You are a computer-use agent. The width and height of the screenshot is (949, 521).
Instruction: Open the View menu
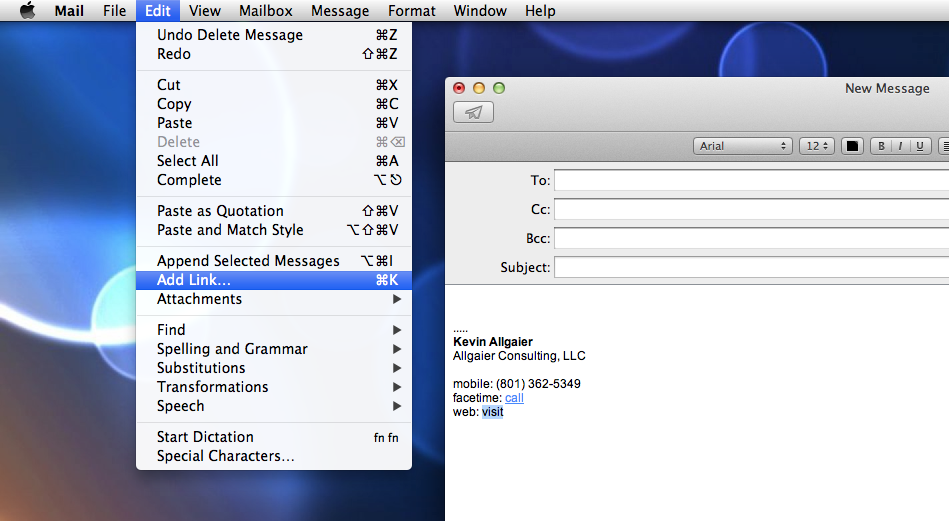pyautogui.click(x=205, y=11)
